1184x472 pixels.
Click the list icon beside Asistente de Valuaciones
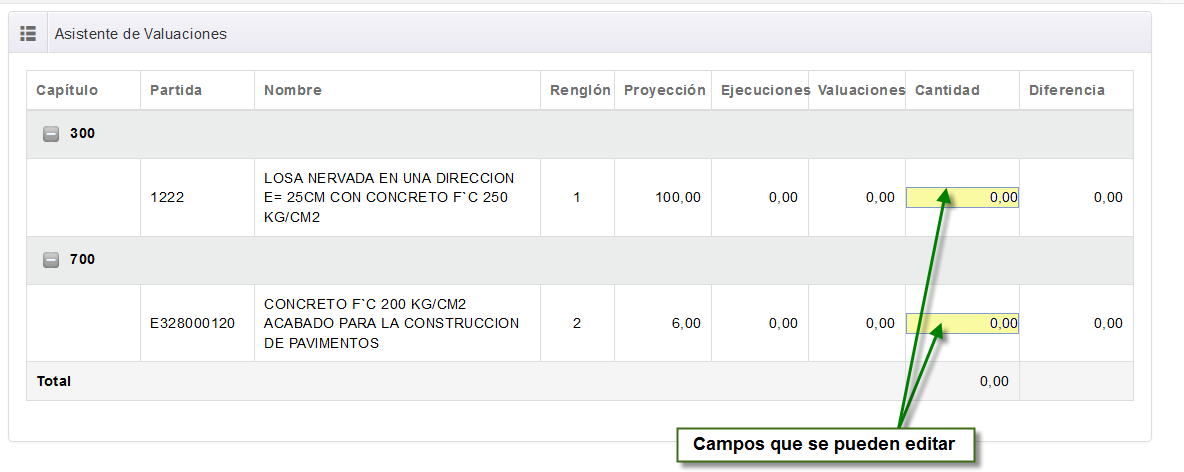click(28, 33)
